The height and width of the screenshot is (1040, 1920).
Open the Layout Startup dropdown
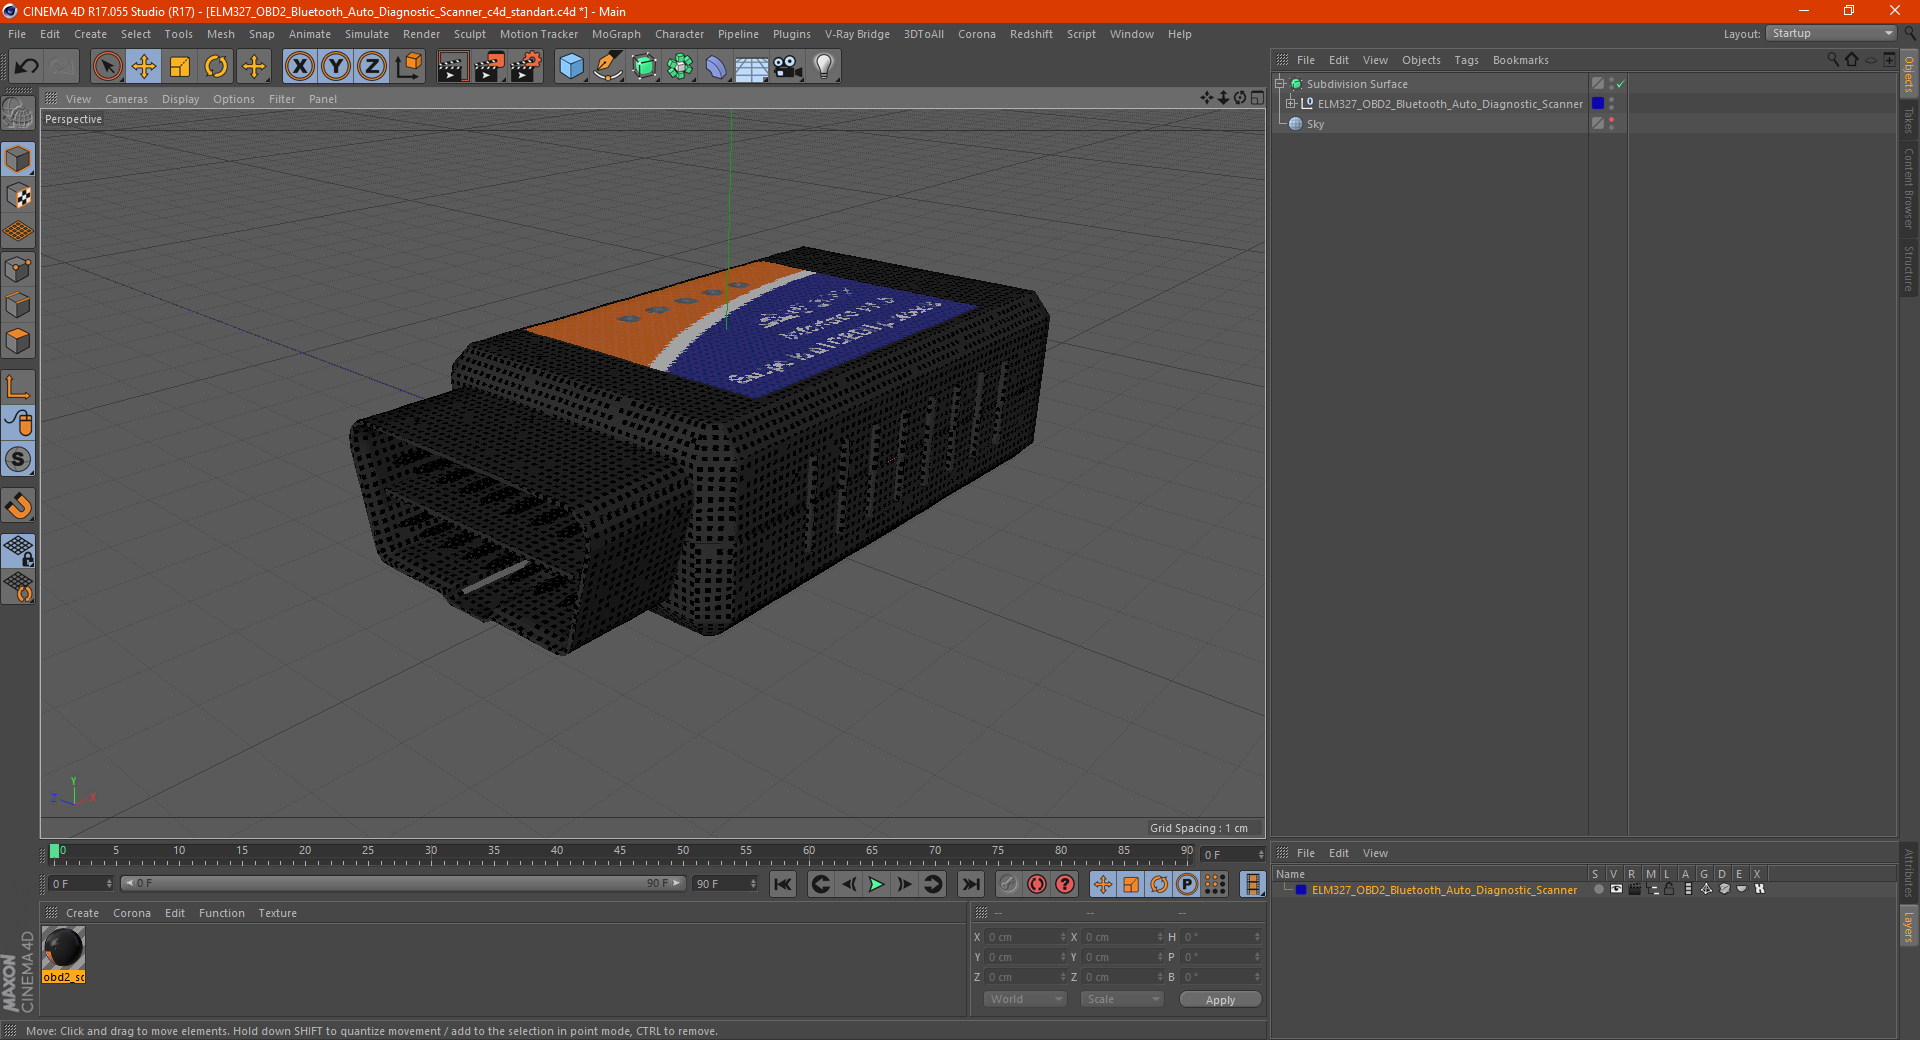click(1832, 33)
